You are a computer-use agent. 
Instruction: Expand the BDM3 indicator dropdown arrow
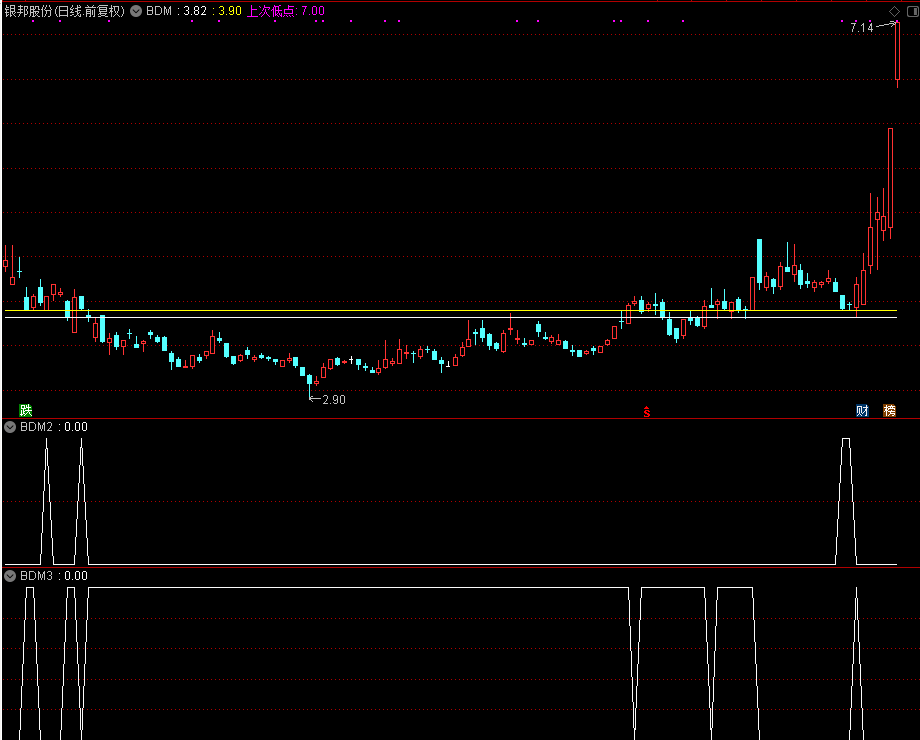click(11, 576)
